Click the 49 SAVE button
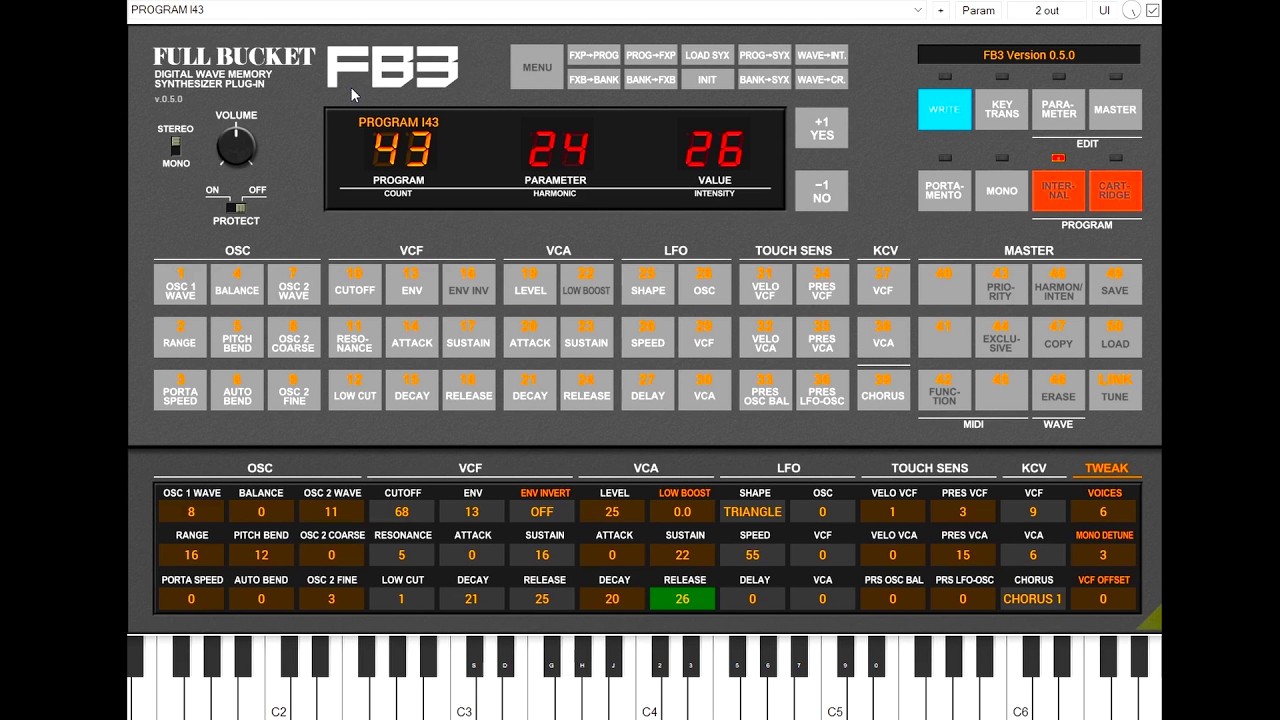 1115,284
